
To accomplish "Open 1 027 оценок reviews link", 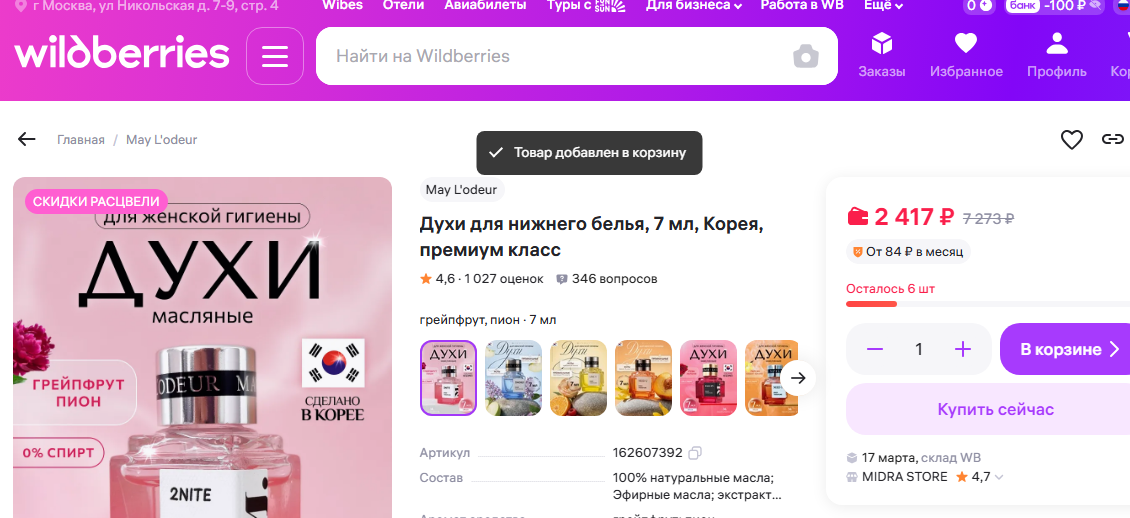I will click(x=504, y=279).
